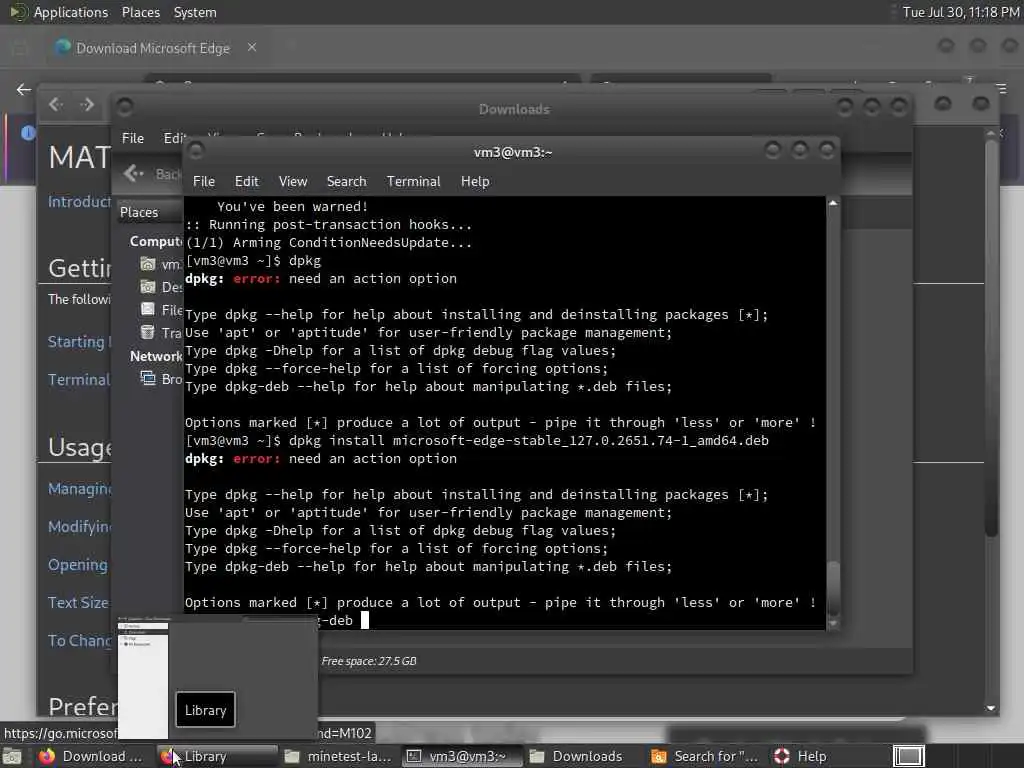Click 'Network' heading in Places sidebar
The height and width of the screenshot is (768, 1024).
(156, 356)
